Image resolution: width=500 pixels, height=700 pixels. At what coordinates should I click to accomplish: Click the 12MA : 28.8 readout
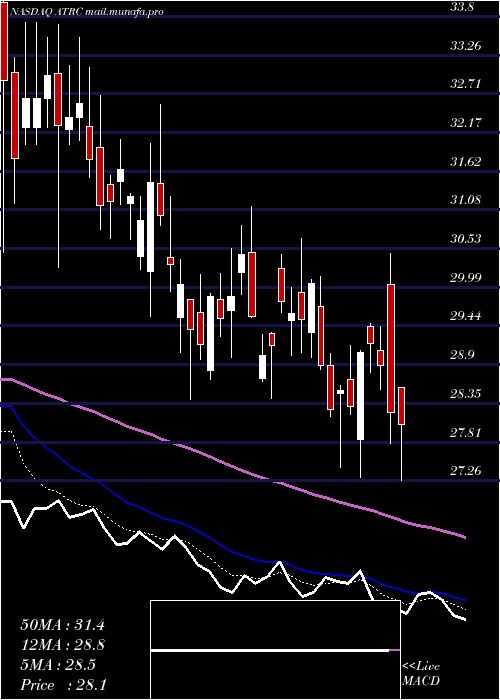click(x=62, y=645)
